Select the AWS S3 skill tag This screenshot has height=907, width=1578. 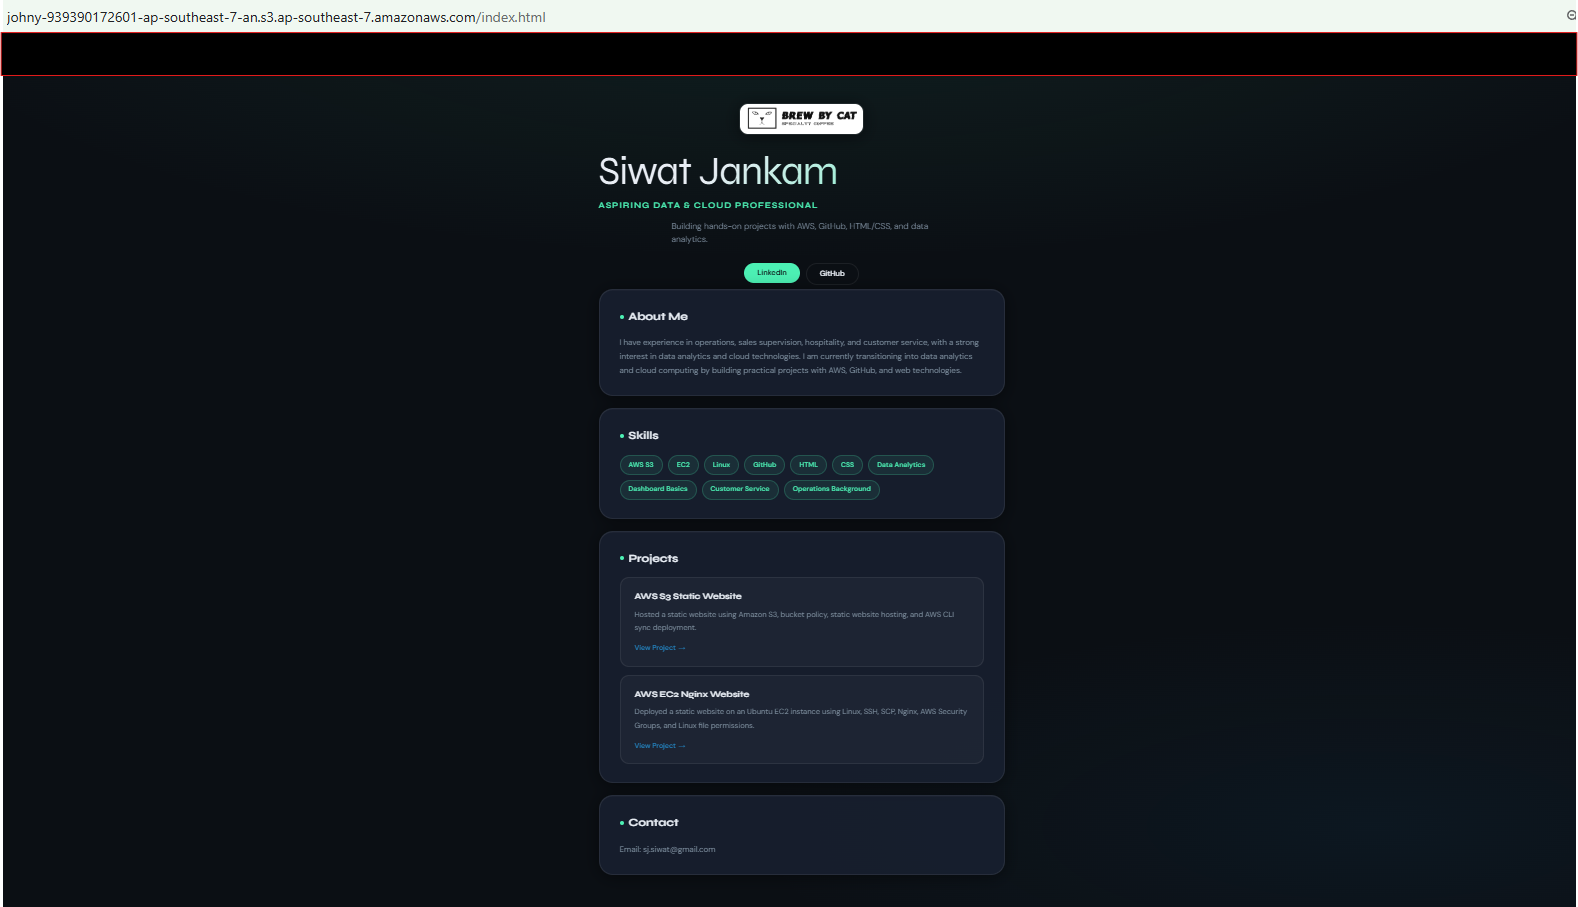(641, 465)
